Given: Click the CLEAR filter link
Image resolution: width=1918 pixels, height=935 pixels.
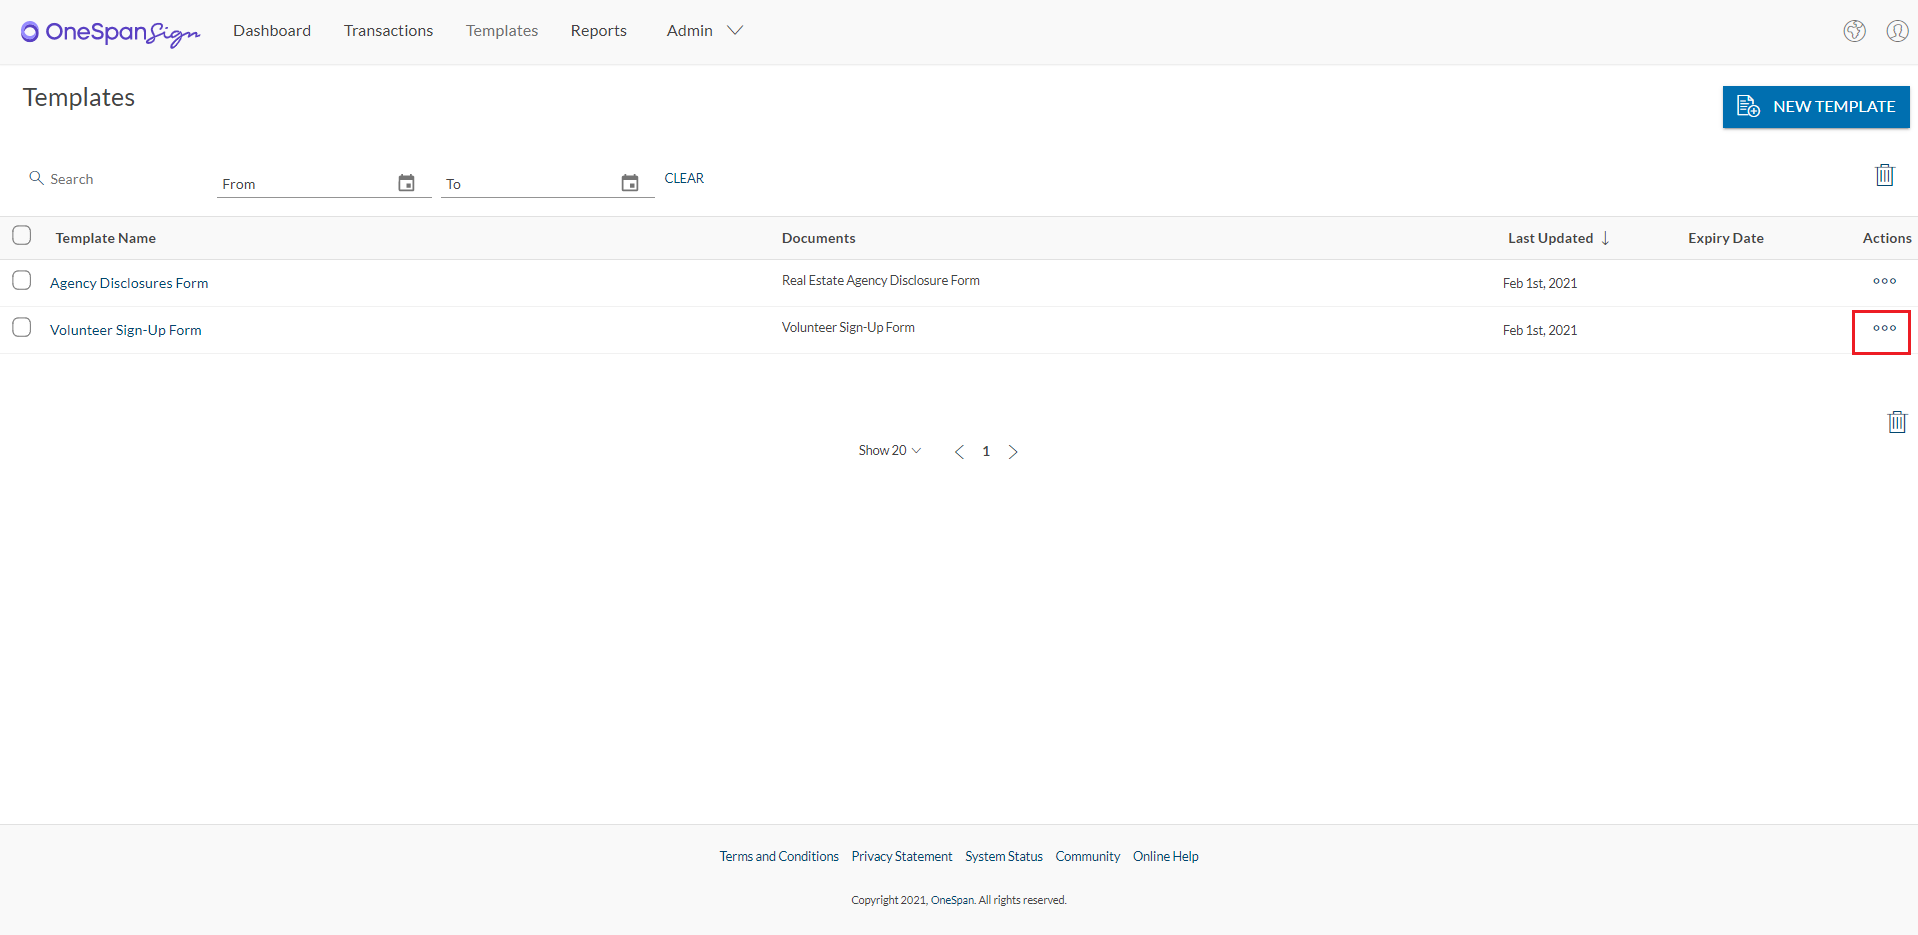Looking at the screenshot, I should 684,178.
